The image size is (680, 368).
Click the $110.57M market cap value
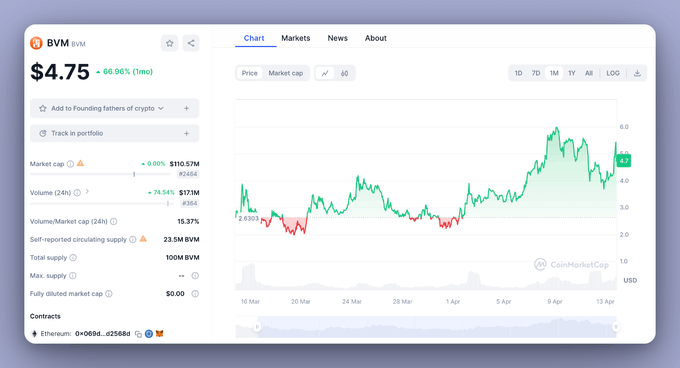point(184,164)
